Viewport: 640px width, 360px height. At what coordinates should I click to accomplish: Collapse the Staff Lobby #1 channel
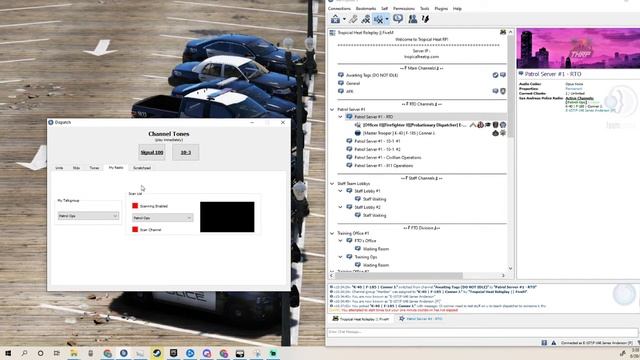click(x=340, y=191)
